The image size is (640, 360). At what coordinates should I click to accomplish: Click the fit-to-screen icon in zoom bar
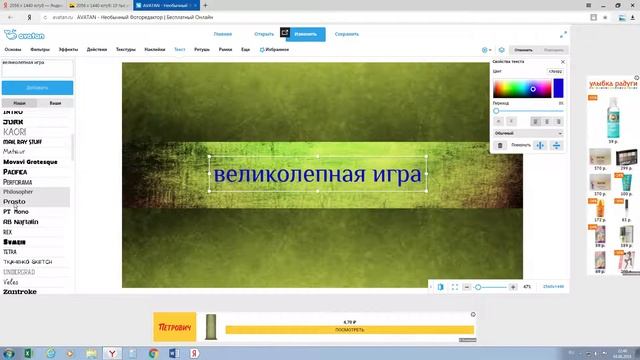click(x=455, y=287)
